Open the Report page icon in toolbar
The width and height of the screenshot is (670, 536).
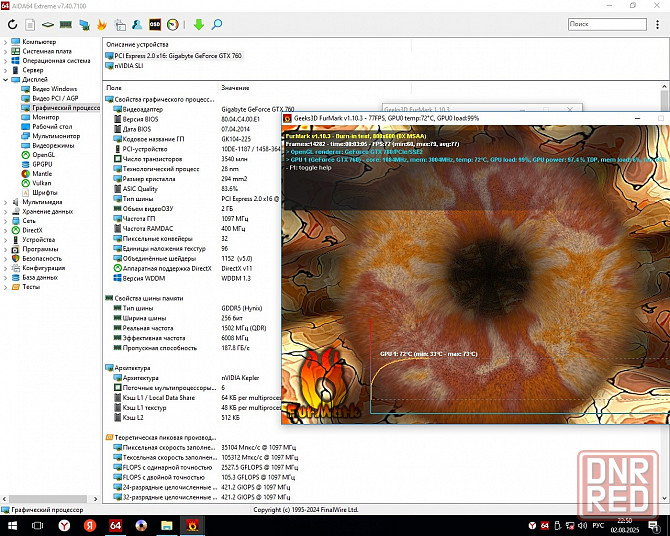[x=30, y=24]
